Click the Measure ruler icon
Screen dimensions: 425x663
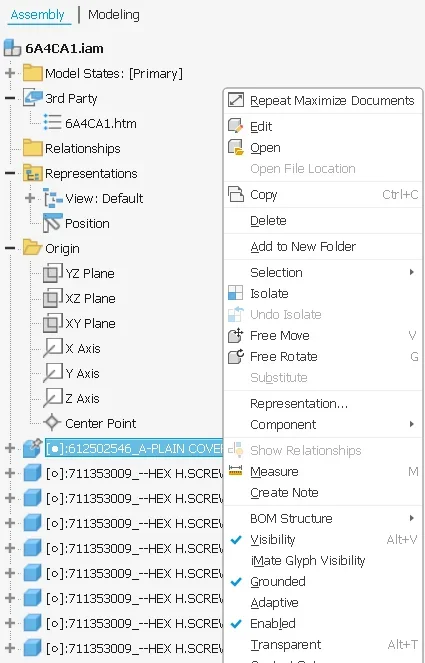236,471
